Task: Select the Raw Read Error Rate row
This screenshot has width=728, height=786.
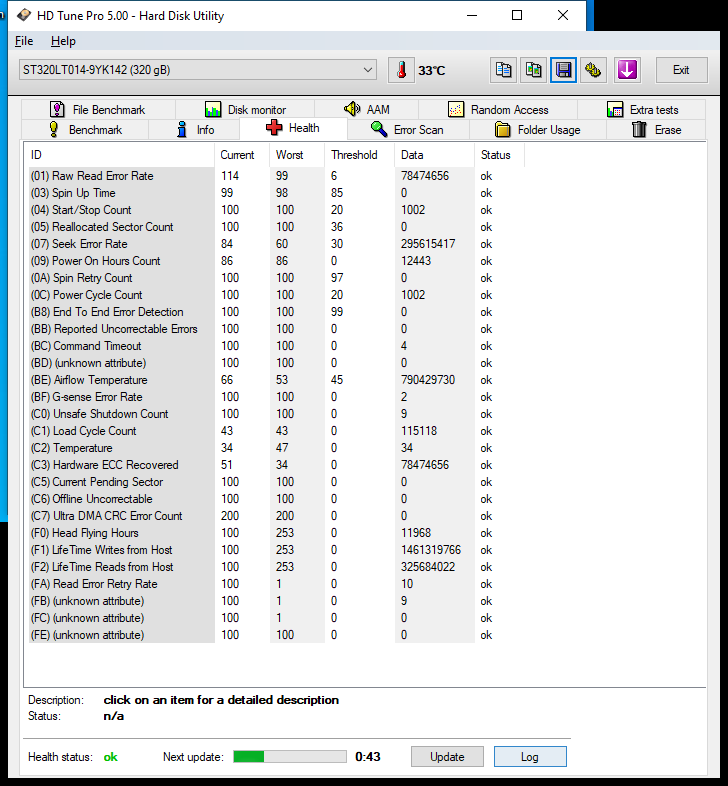Action: pos(277,176)
